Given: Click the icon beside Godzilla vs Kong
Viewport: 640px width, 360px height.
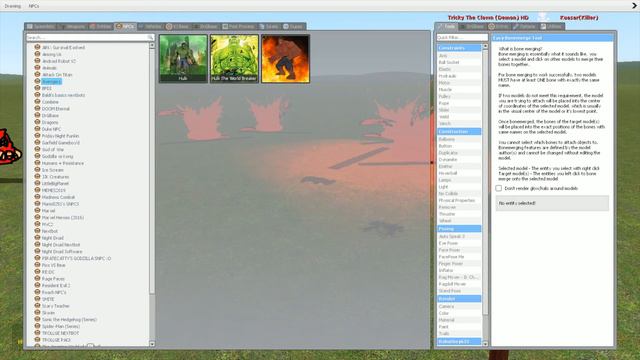Looking at the screenshot, I should (x=38, y=156).
